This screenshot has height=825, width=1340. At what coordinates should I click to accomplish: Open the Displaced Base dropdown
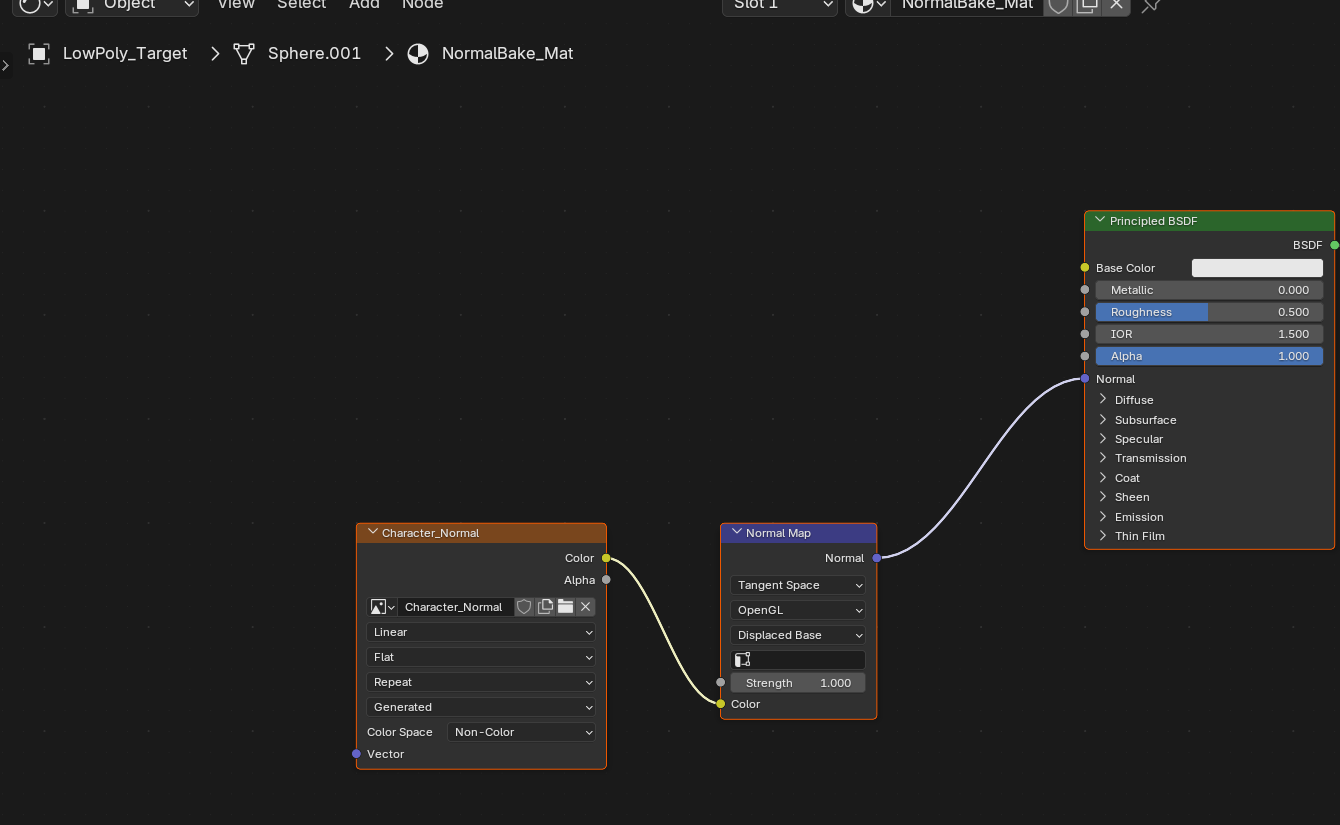pos(798,635)
